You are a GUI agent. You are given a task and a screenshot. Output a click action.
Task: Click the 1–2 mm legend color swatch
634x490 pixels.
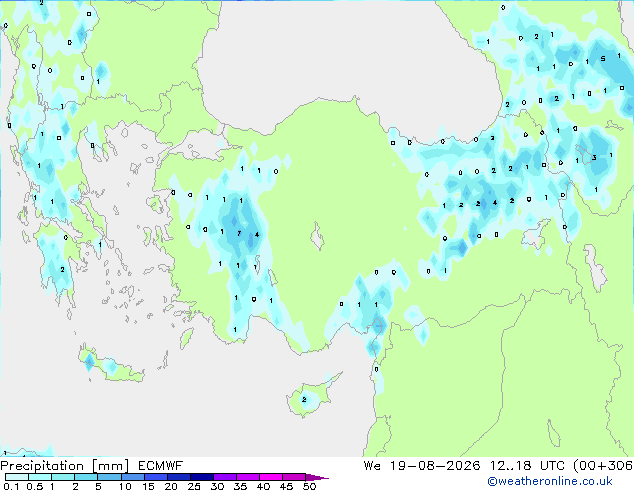tap(63, 477)
